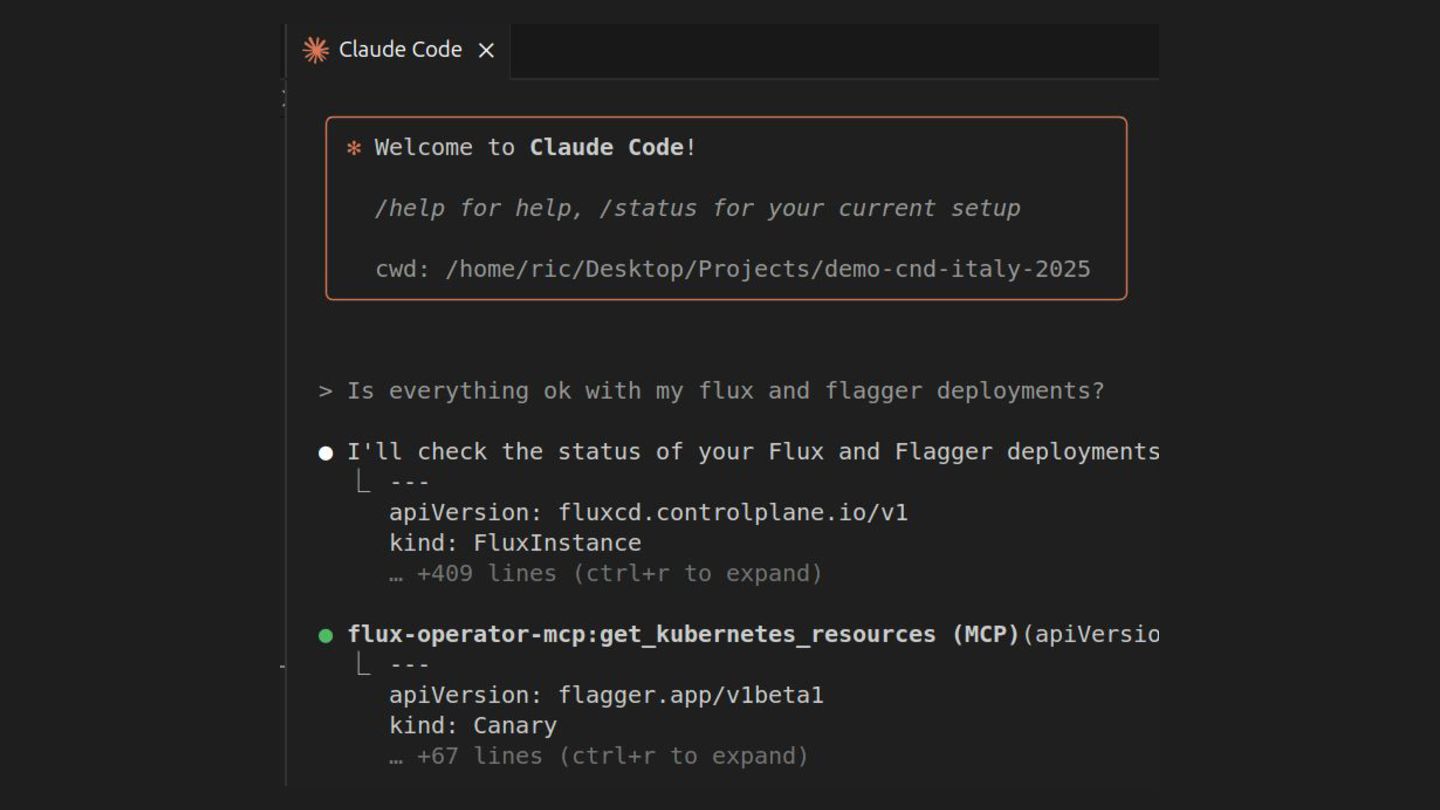1440x810 pixels.
Task: Click the white bullet beside "I'll check"
Action: [325, 453]
